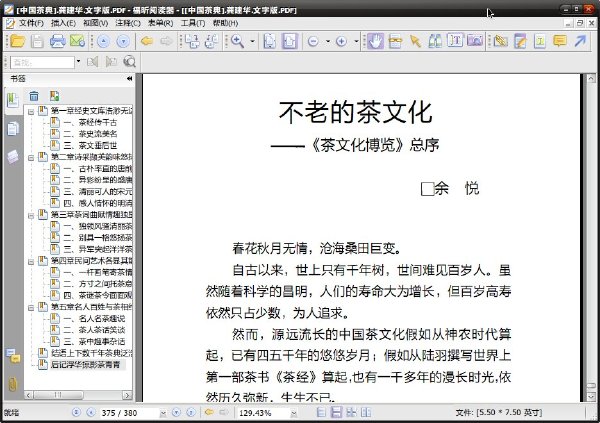
Task: Click the grey next view arrow in the toolbar
Action: (166, 41)
